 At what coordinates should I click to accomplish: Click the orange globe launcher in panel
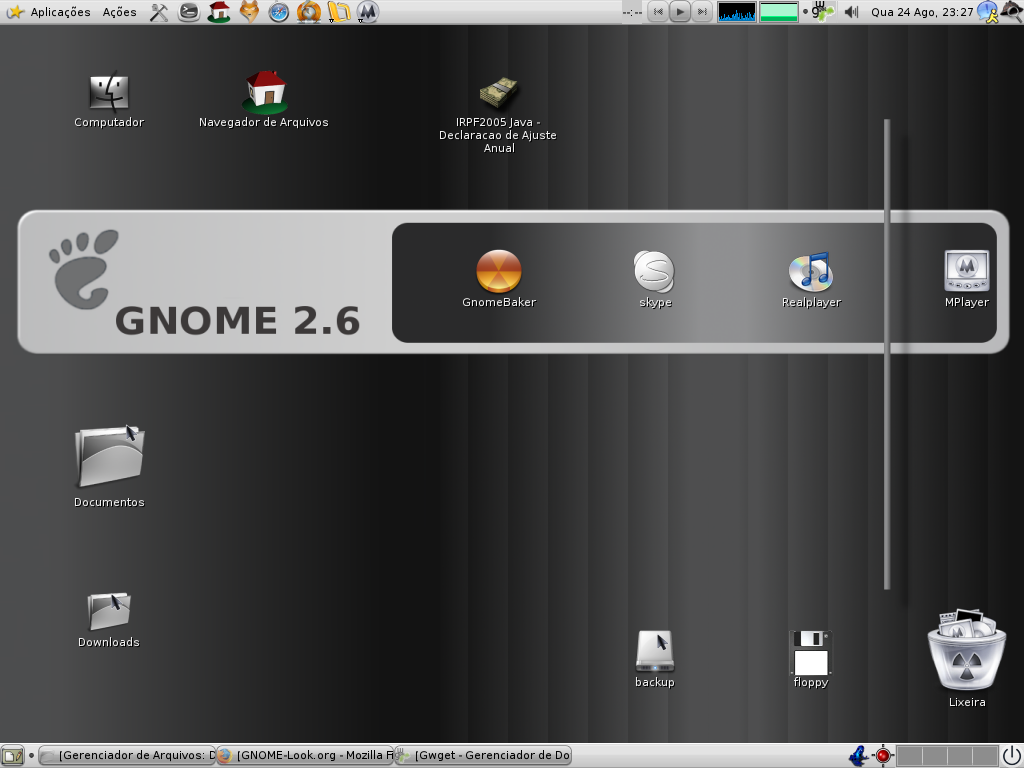[x=309, y=12]
